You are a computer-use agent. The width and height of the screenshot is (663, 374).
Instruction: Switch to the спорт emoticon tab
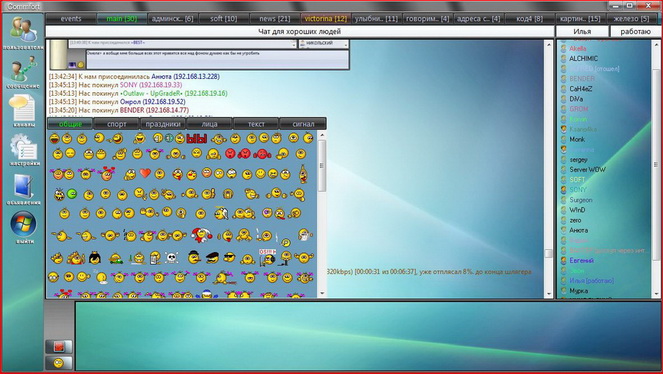(117, 124)
